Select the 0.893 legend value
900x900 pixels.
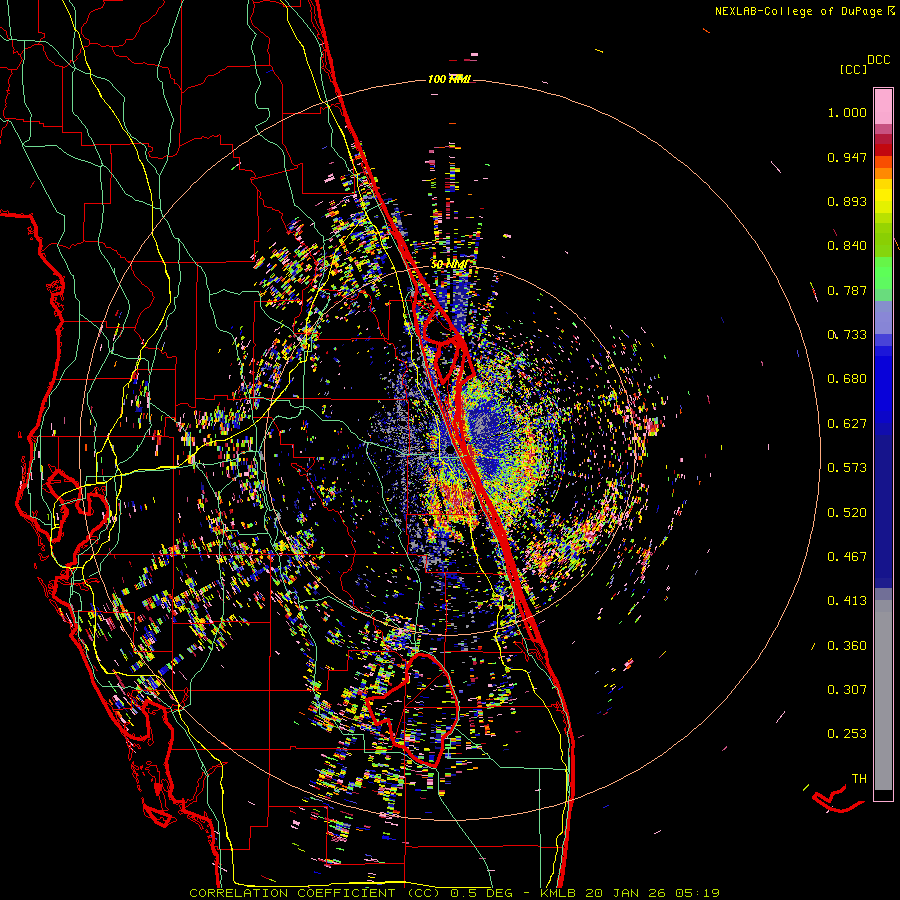pos(847,201)
